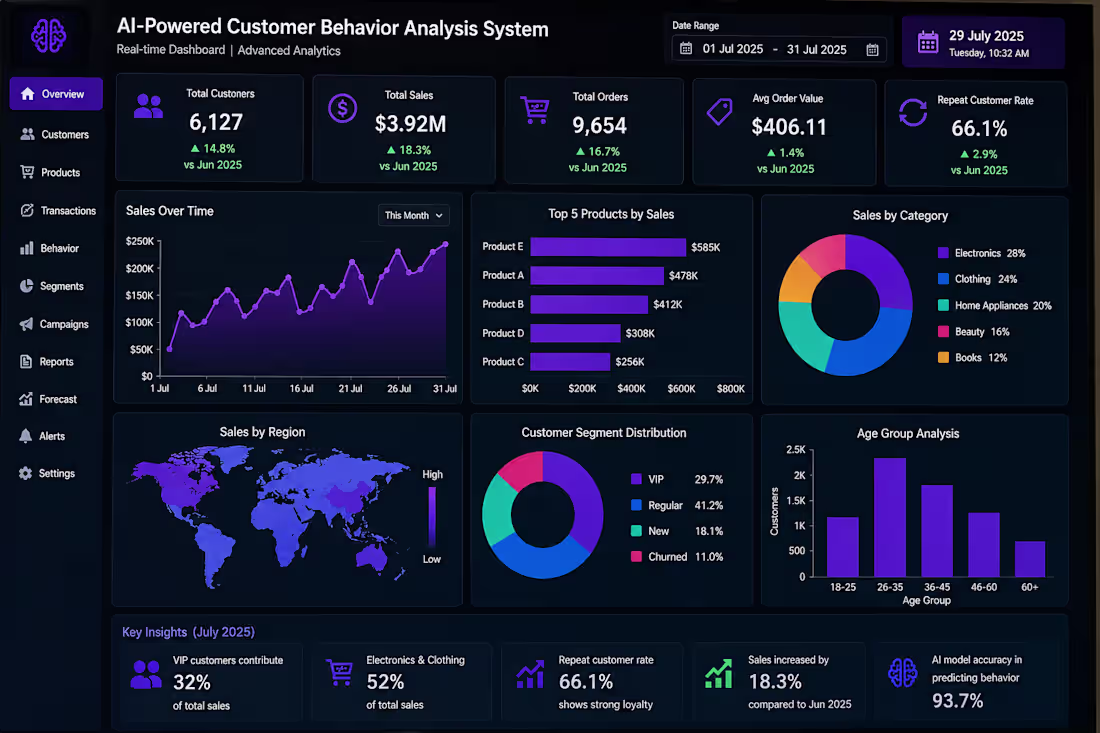Open the Transactions menu item
1100x733 pixels.
[56, 210]
